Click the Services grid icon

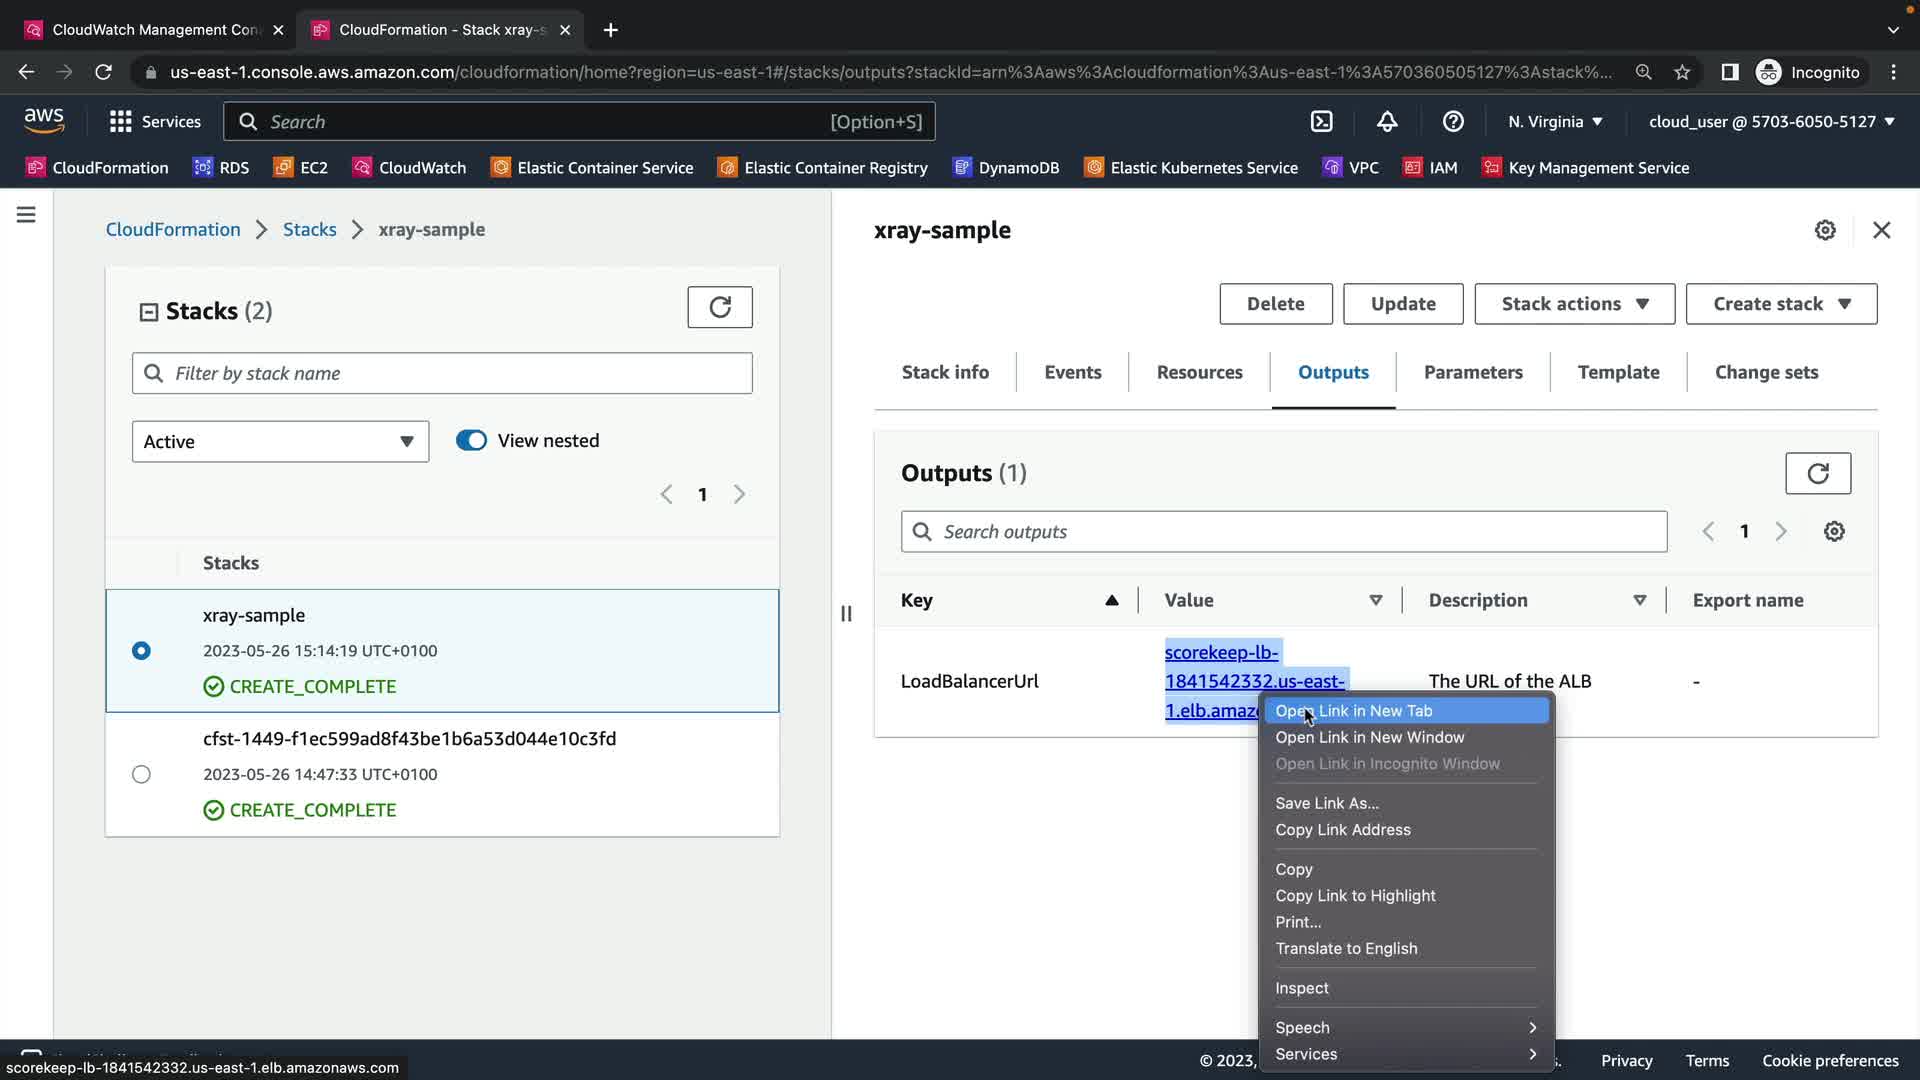[x=121, y=122]
